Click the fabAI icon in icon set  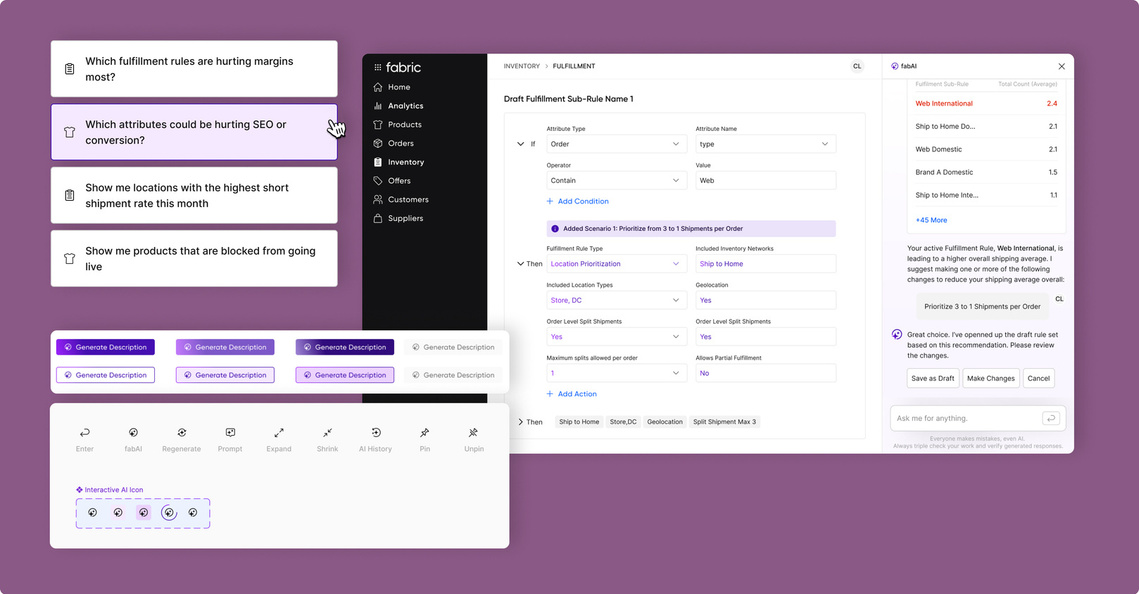pyautogui.click(x=133, y=433)
